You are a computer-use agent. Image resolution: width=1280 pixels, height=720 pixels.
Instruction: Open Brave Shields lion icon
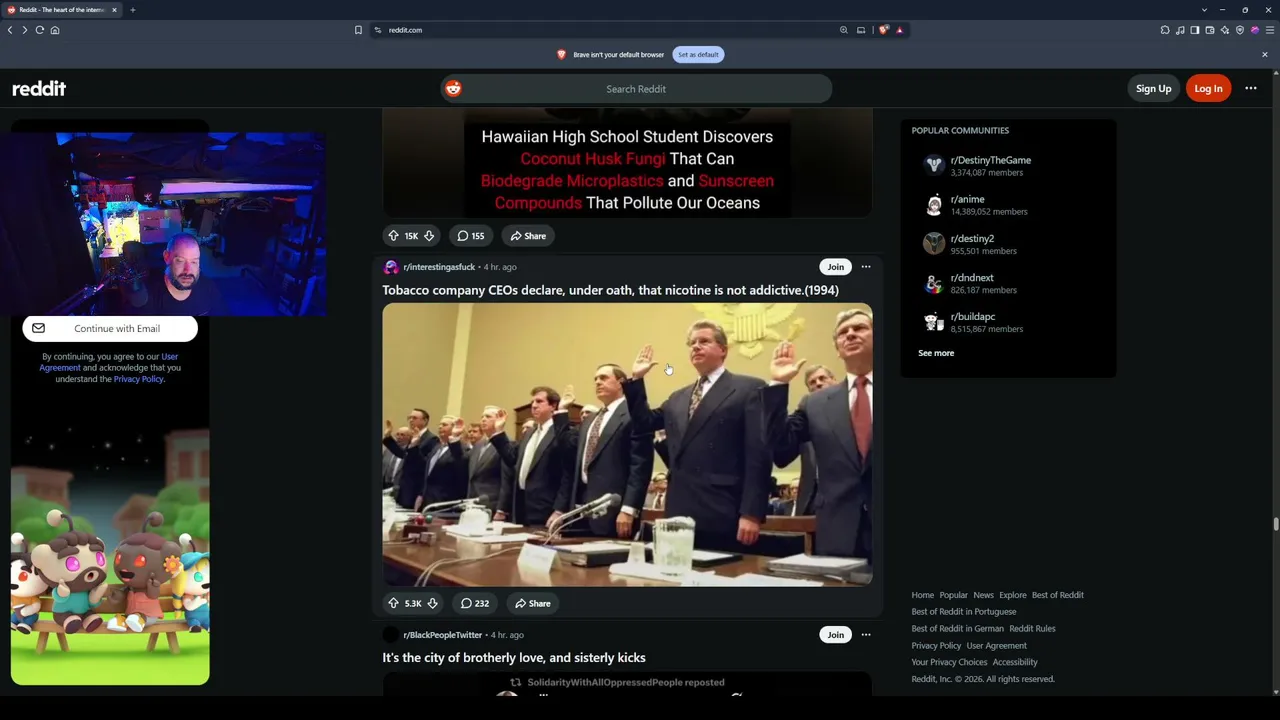tap(883, 30)
